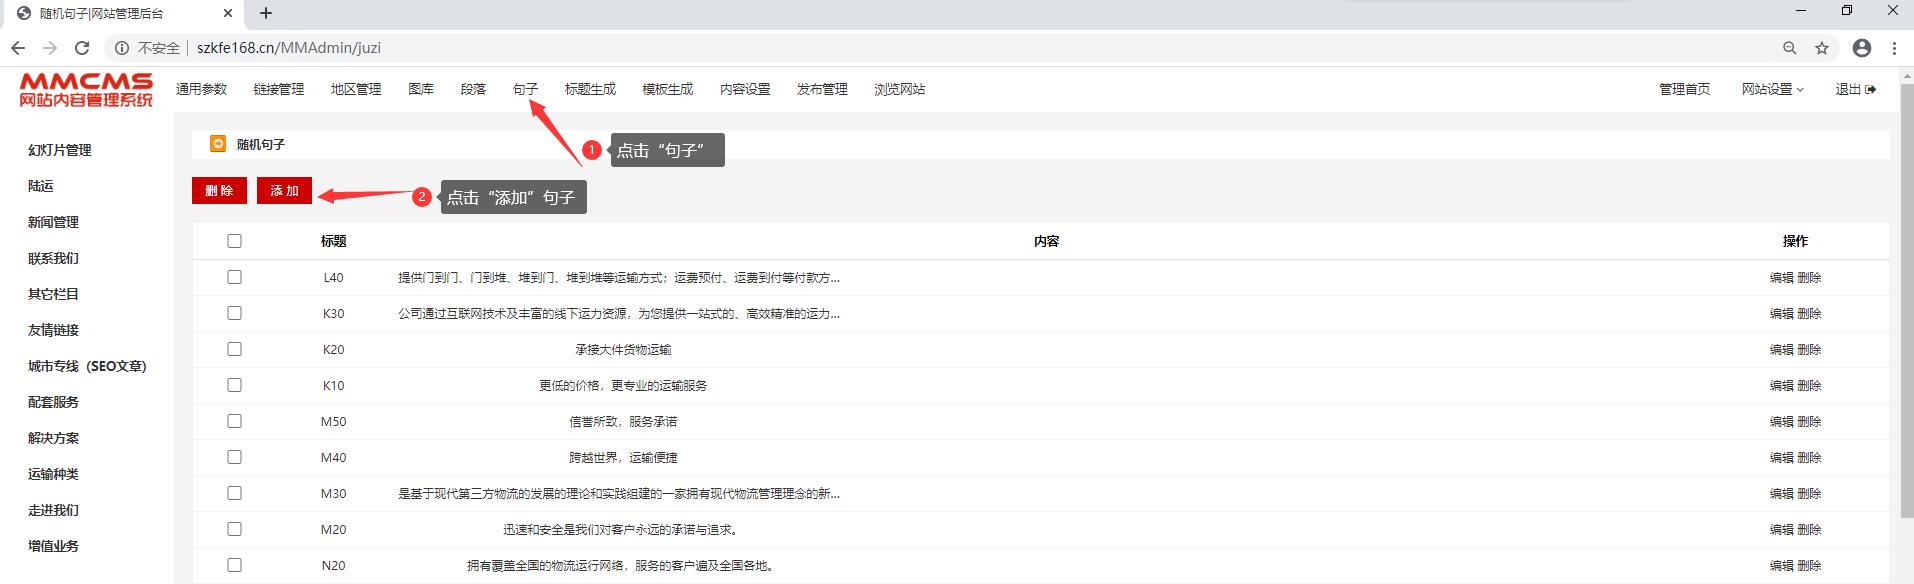Go to 标题生成 in top navigation
This screenshot has width=1914, height=584.
(590, 89)
